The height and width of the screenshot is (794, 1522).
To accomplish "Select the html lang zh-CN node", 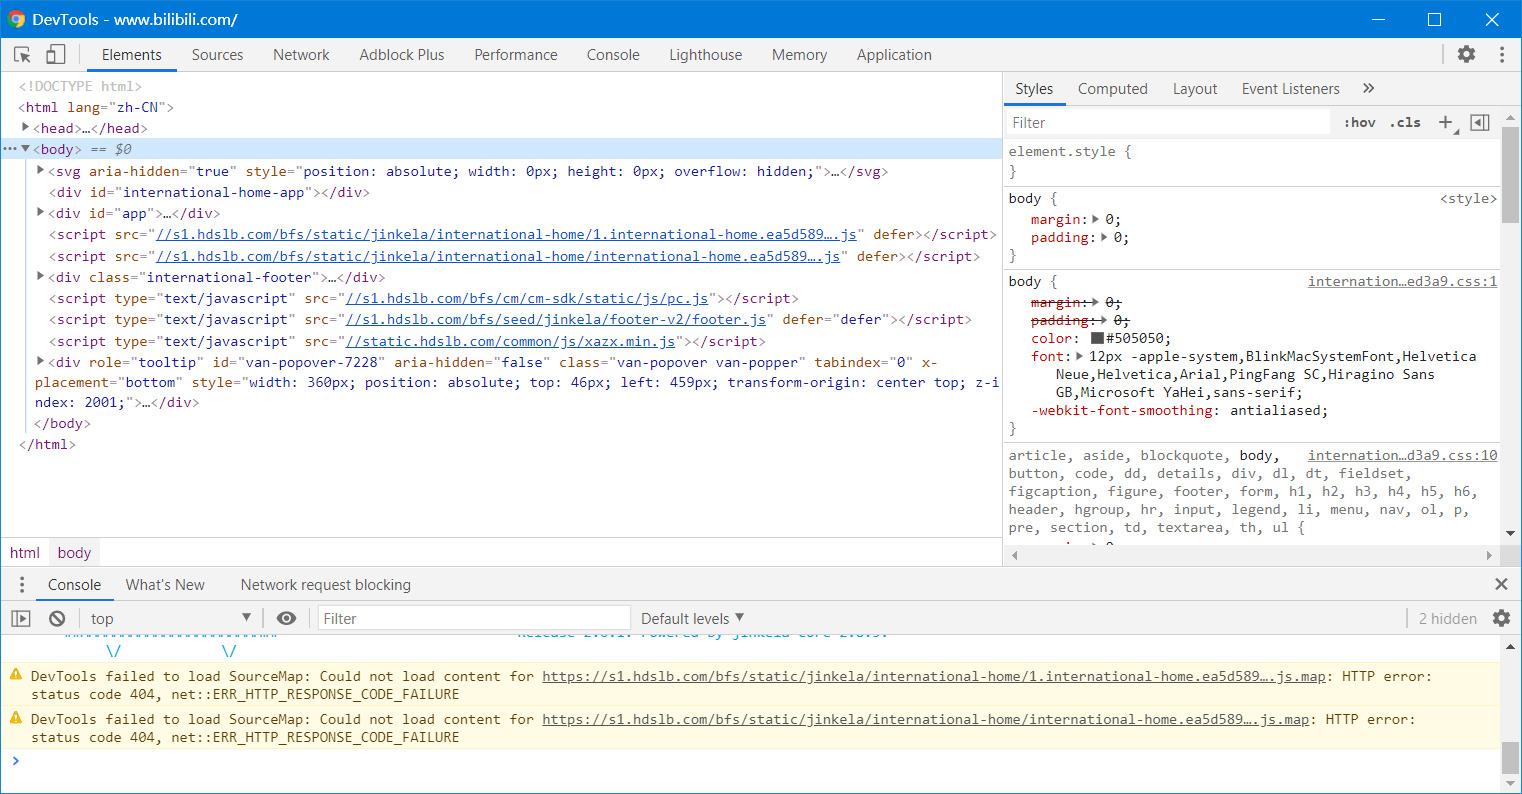I will click(97, 107).
